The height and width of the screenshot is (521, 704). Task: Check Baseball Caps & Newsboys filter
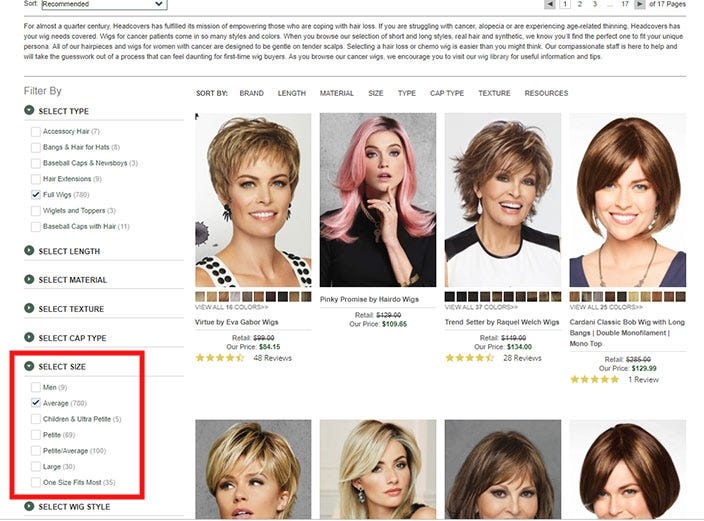36,163
